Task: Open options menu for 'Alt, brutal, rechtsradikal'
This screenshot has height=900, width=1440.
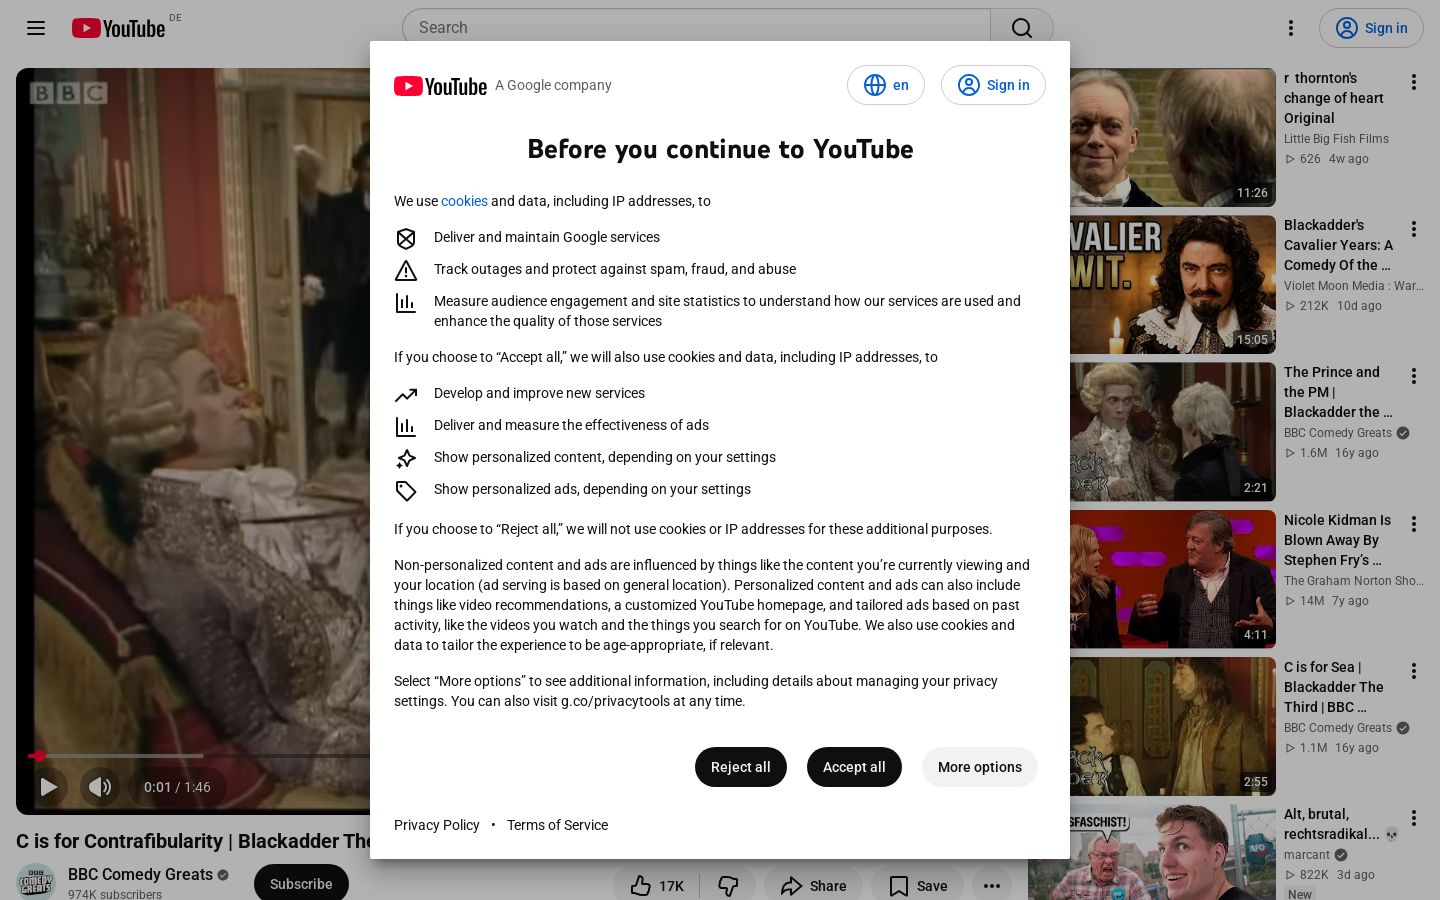Action: [1414, 818]
